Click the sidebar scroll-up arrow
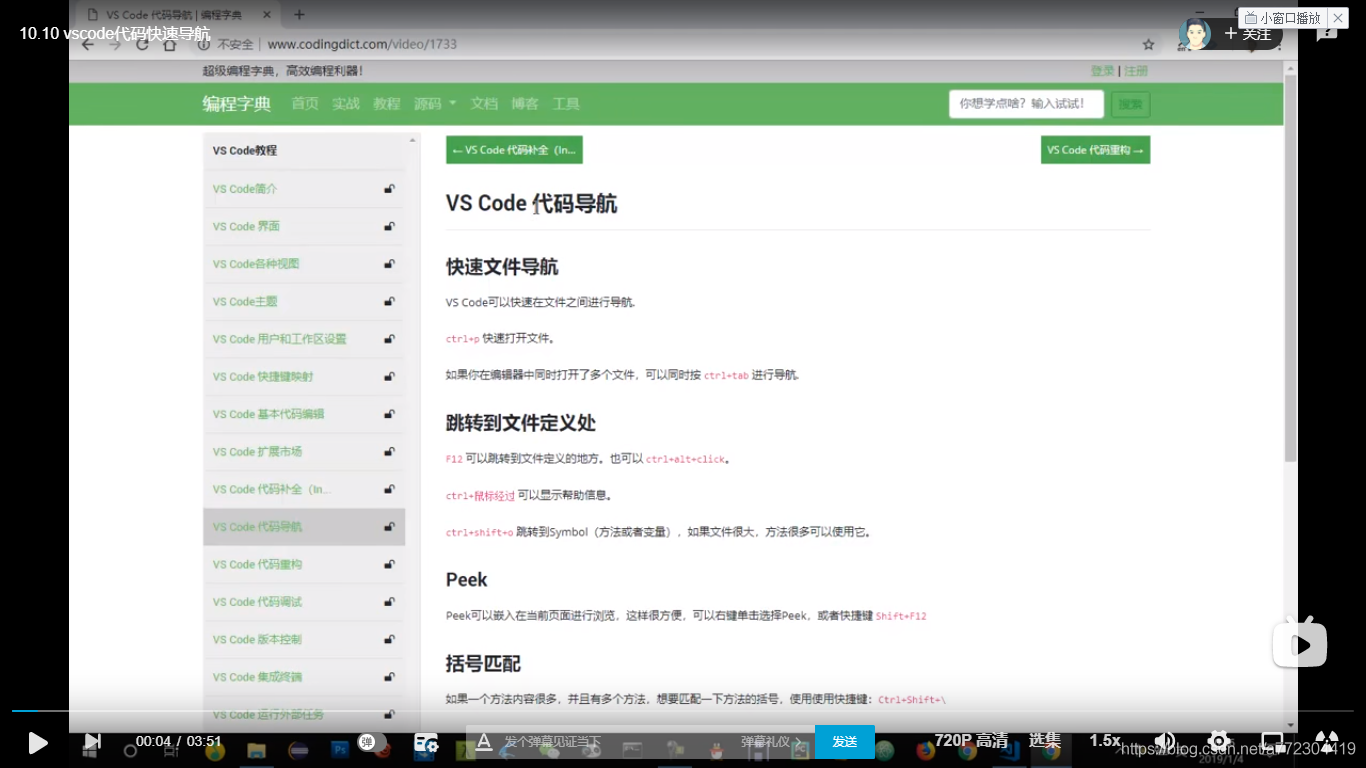Image resolution: width=1366 pixels, height=768 pixels. pyautogui.click(x=412, y=140)
